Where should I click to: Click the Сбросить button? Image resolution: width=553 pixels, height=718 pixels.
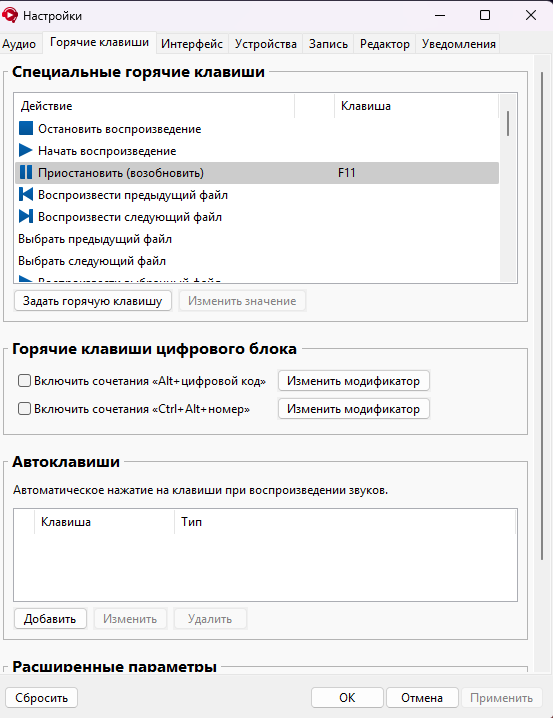(42, 698)
